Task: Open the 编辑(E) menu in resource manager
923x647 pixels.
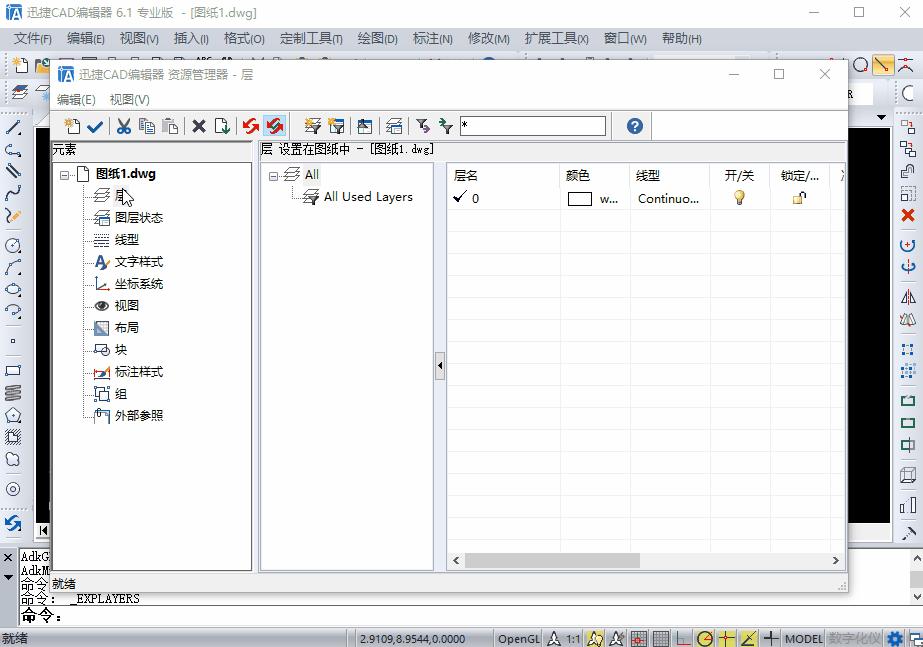Action: [76, 100]
